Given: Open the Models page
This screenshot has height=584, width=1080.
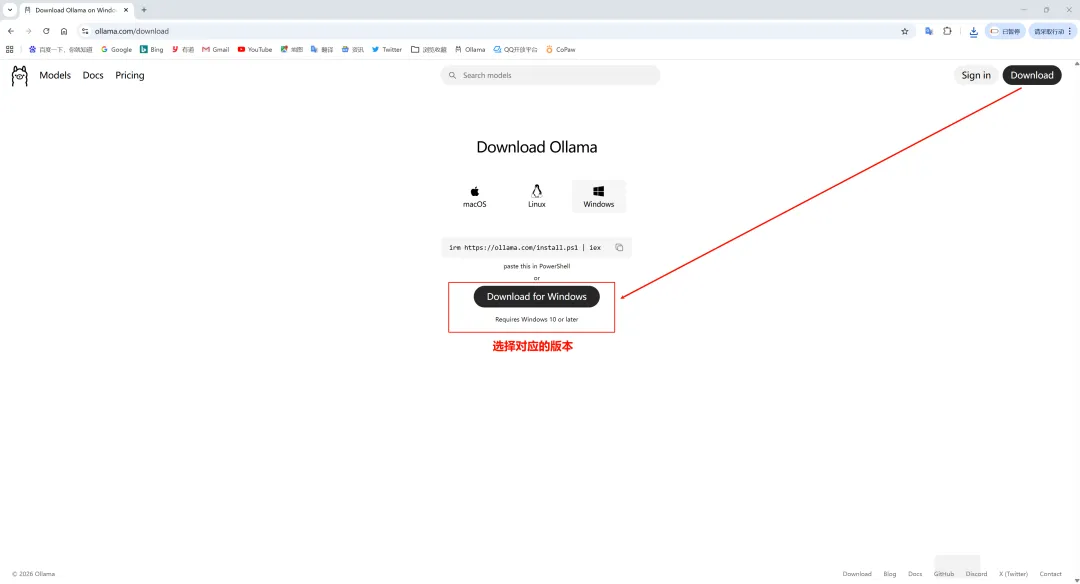Looking at the screenshot, I should click(55, 75).
